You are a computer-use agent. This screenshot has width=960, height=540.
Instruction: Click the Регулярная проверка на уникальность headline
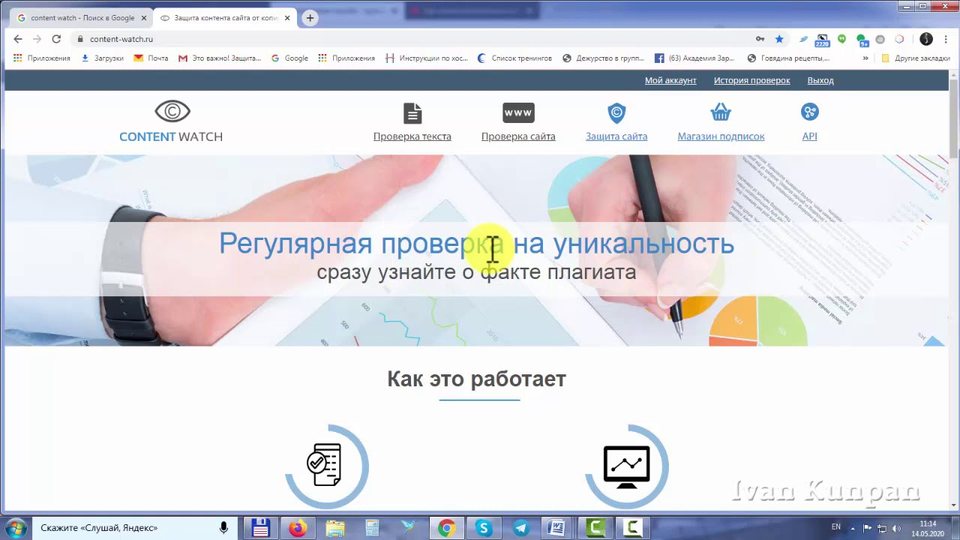pyautogui.click(x=476, y=243)
